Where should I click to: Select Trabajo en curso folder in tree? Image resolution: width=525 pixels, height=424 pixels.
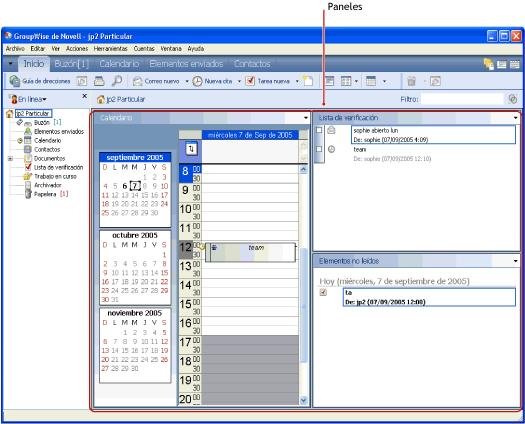coord(55,176)
